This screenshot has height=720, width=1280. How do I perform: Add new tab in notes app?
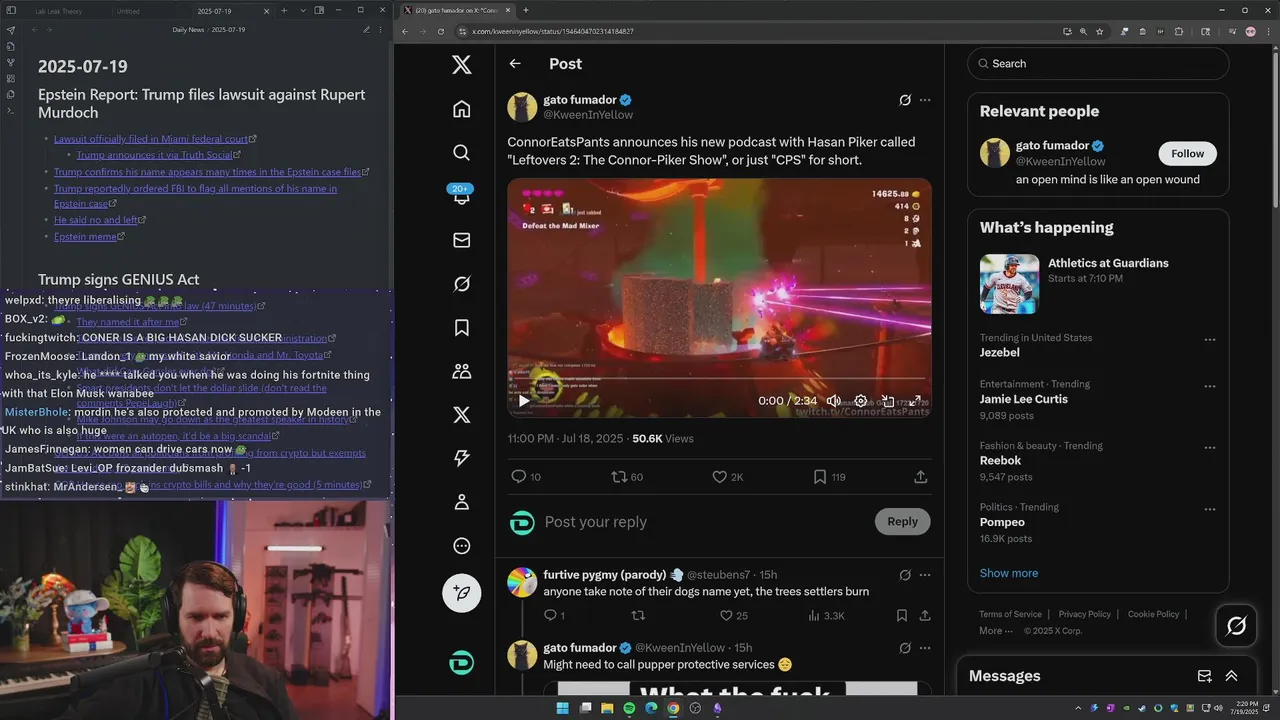pos(284,11)
